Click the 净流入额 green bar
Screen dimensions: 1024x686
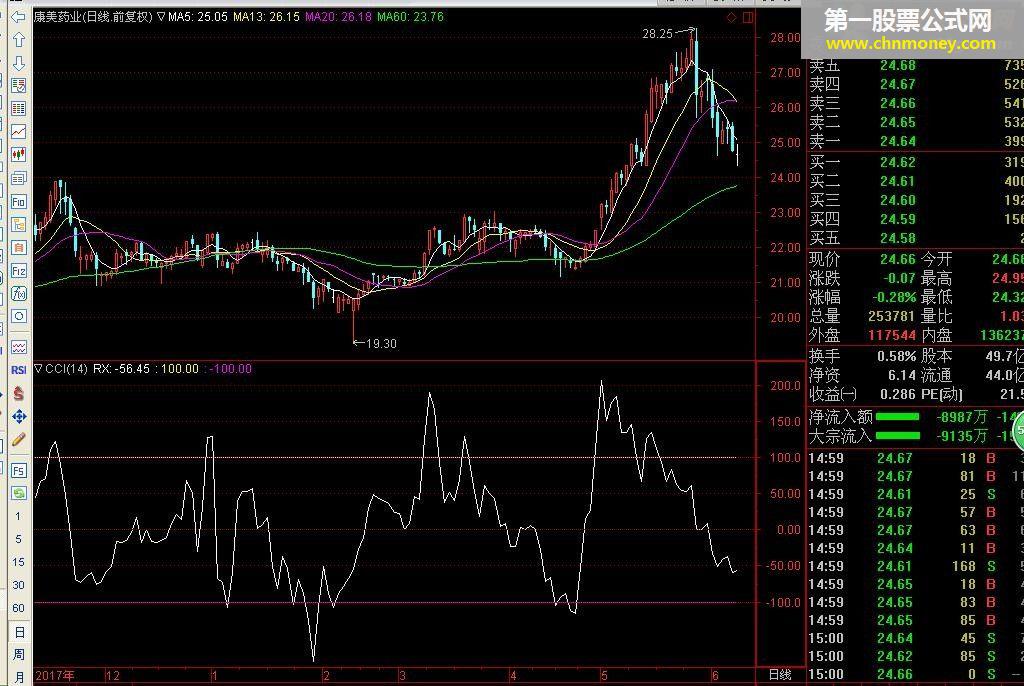tap(897, 417)
